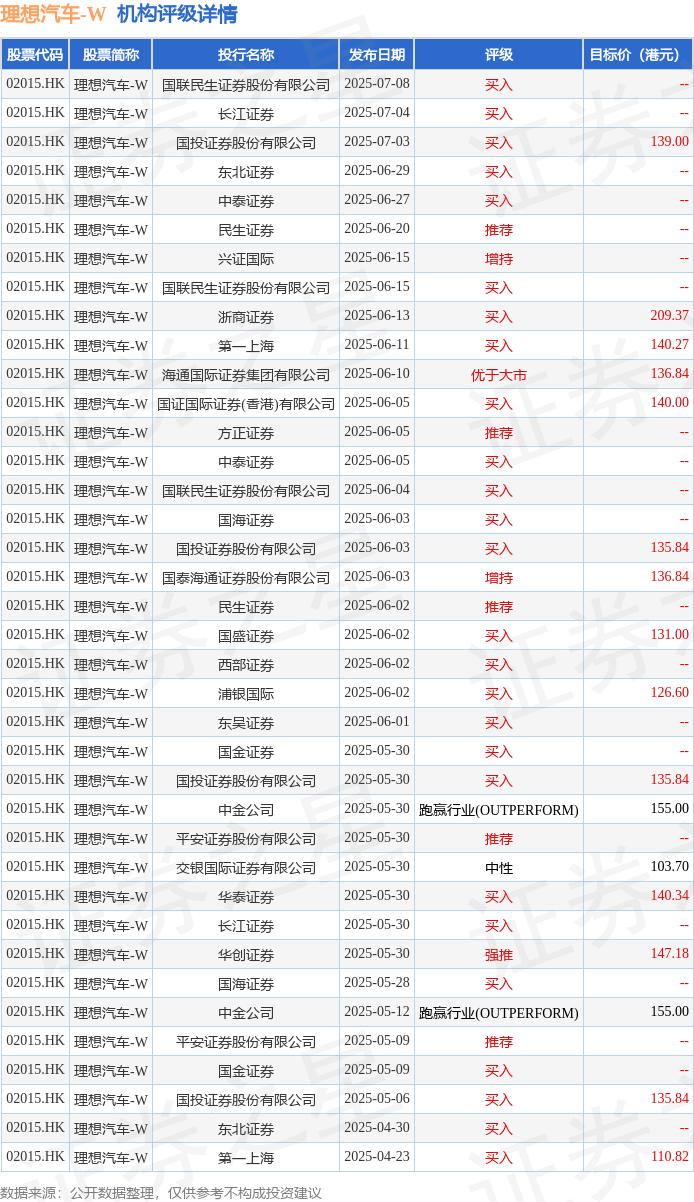Viewport: 694px width, 1202px height.
Task: Click 兴证国际 firm name
Action: coord(246,259)
